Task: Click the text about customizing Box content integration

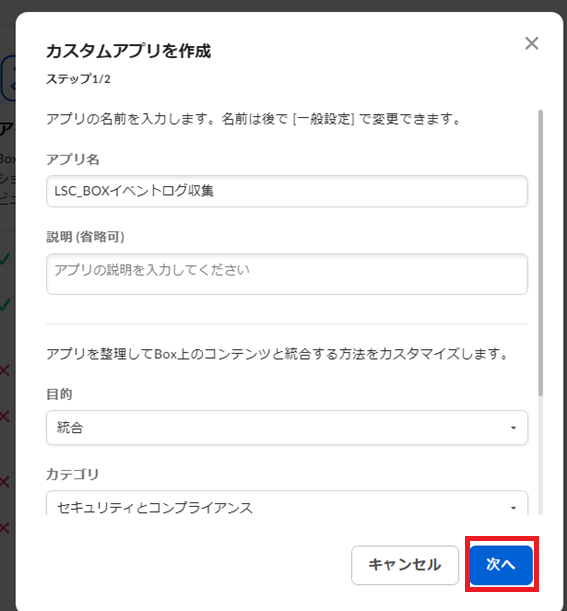Action: coord(277,354)
